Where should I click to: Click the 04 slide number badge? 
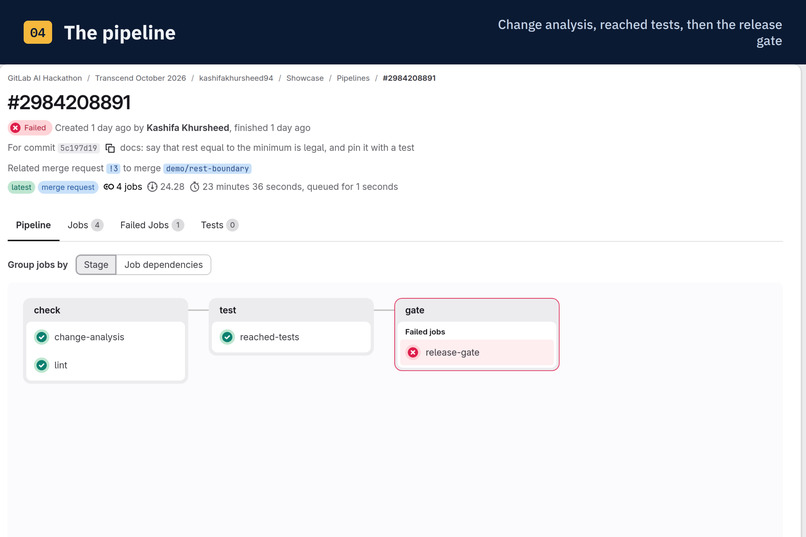pyautogui.click(x=38, y=32)
